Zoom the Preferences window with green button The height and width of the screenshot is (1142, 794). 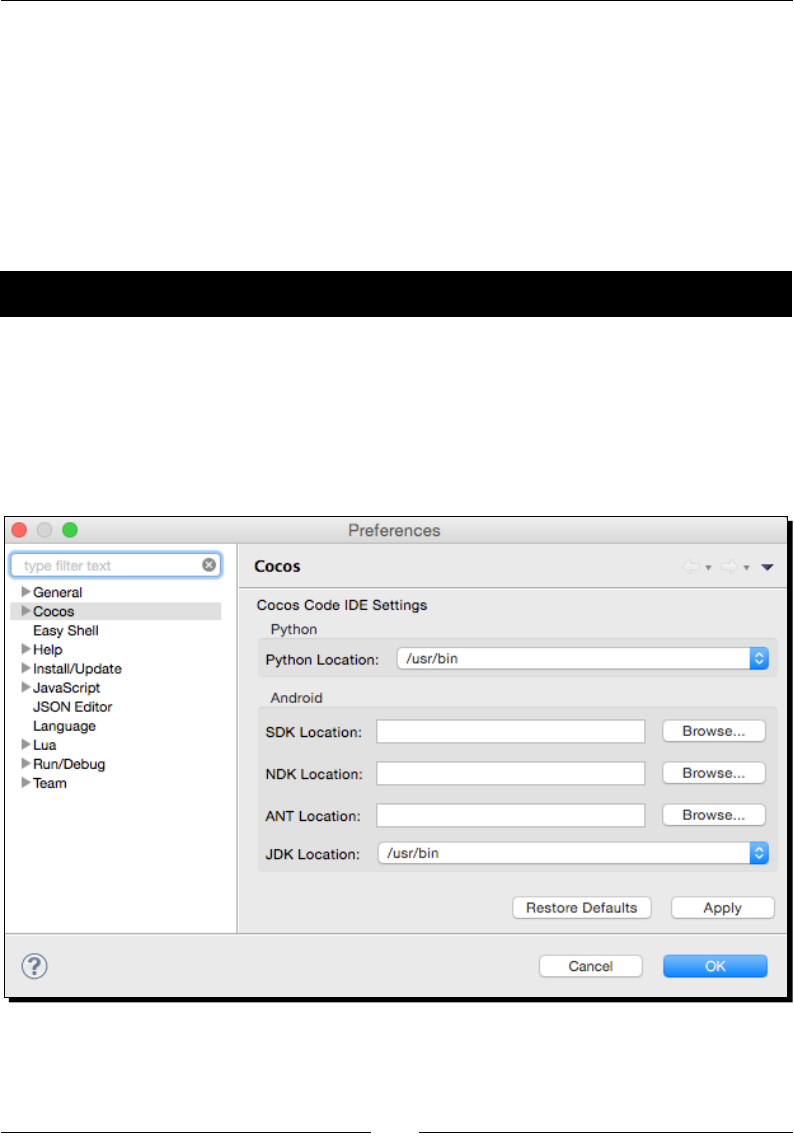tap(70, 530)
